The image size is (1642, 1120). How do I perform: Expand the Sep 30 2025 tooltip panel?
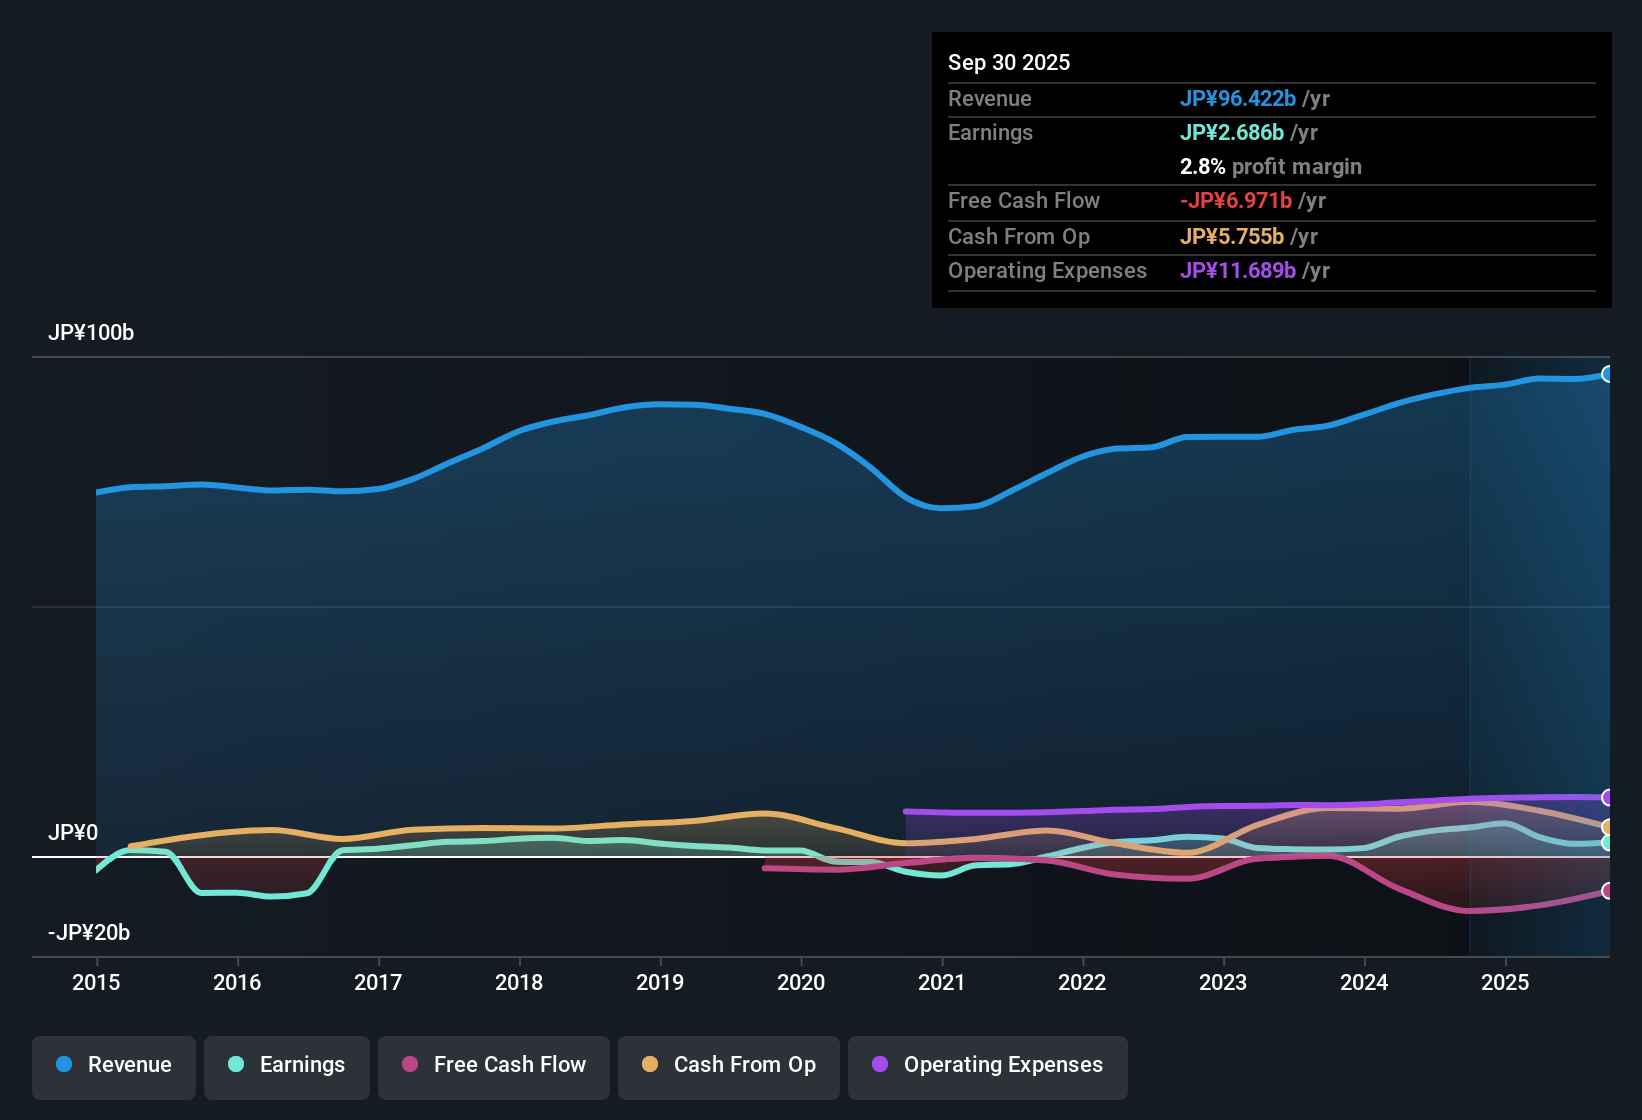(x=1009, y=62)
